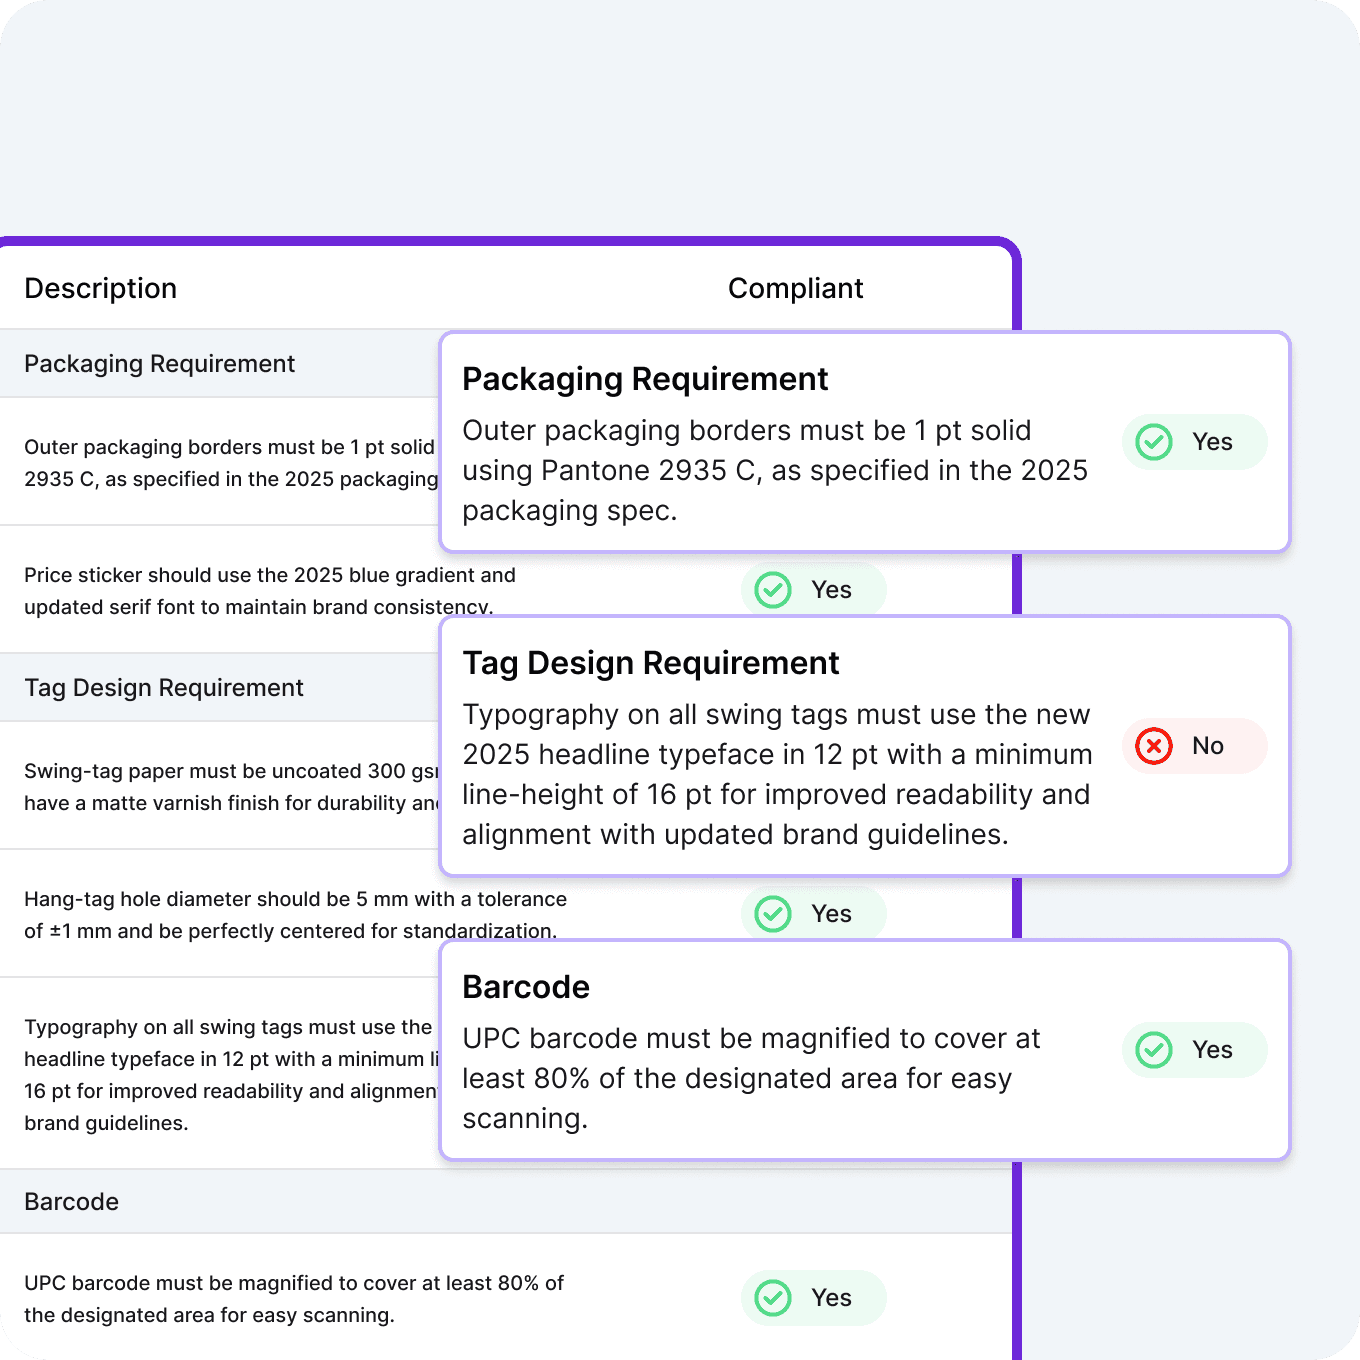Click the checkmark on the UPC barcode row
The height and width of the screenshot is (1360, 1360).
click(772, 1297)
